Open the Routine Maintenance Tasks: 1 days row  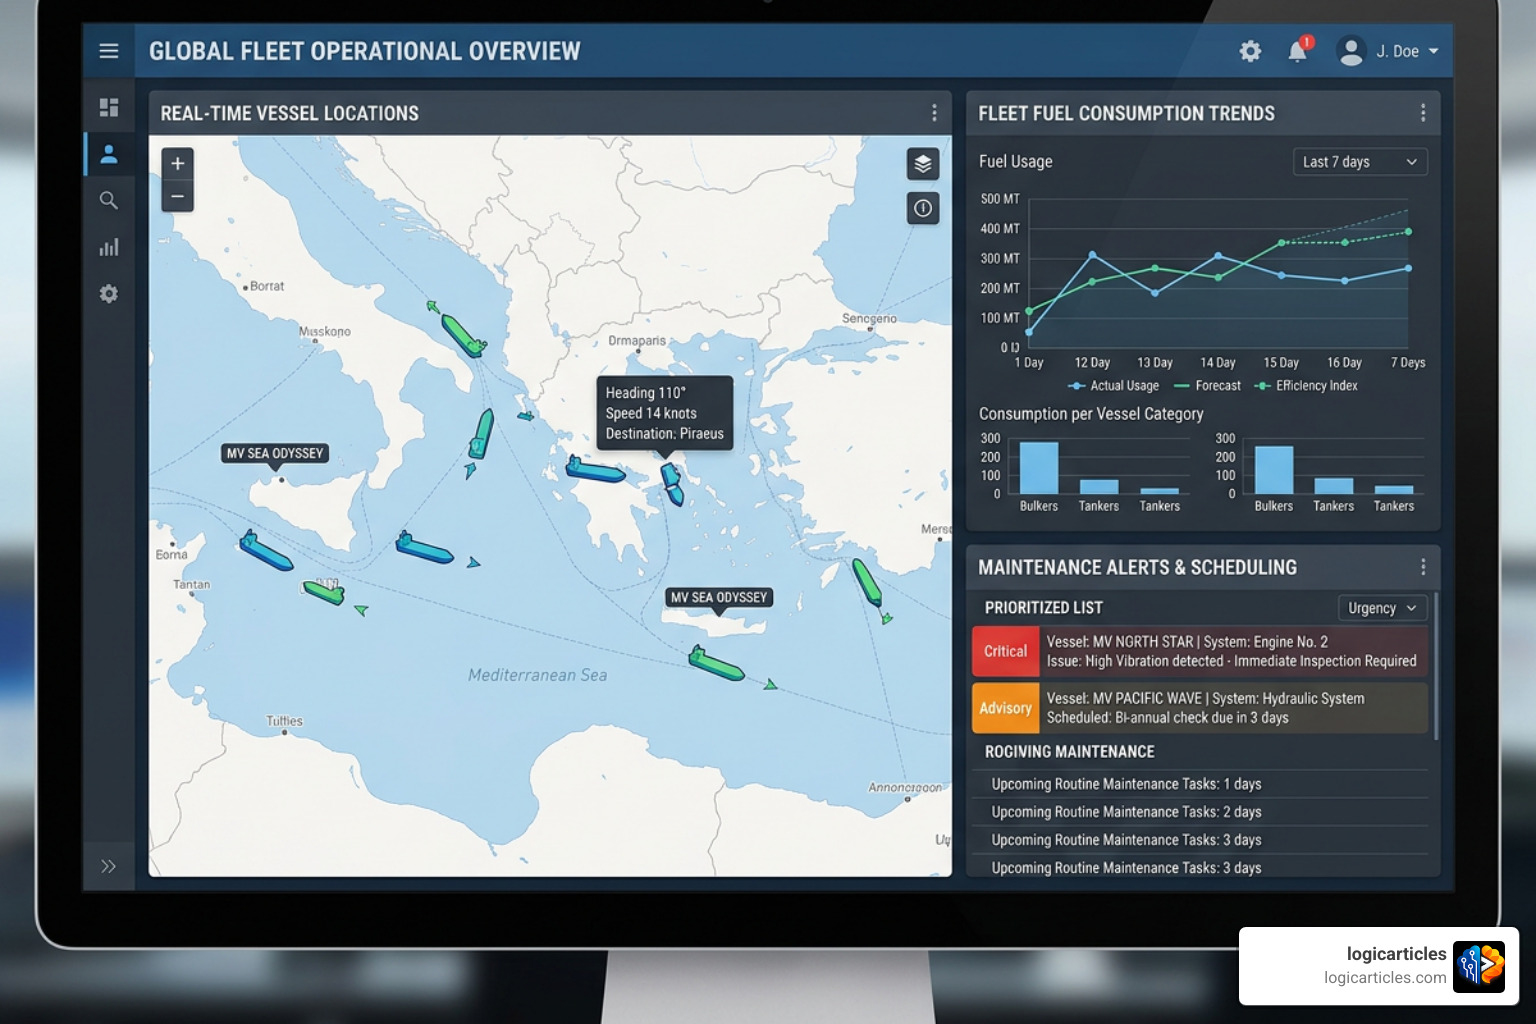pos(1200,784)
